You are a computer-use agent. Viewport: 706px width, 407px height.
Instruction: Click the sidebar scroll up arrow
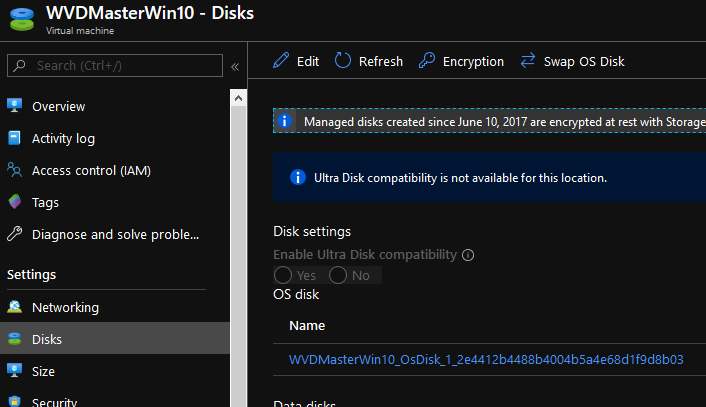pos(238,98)
